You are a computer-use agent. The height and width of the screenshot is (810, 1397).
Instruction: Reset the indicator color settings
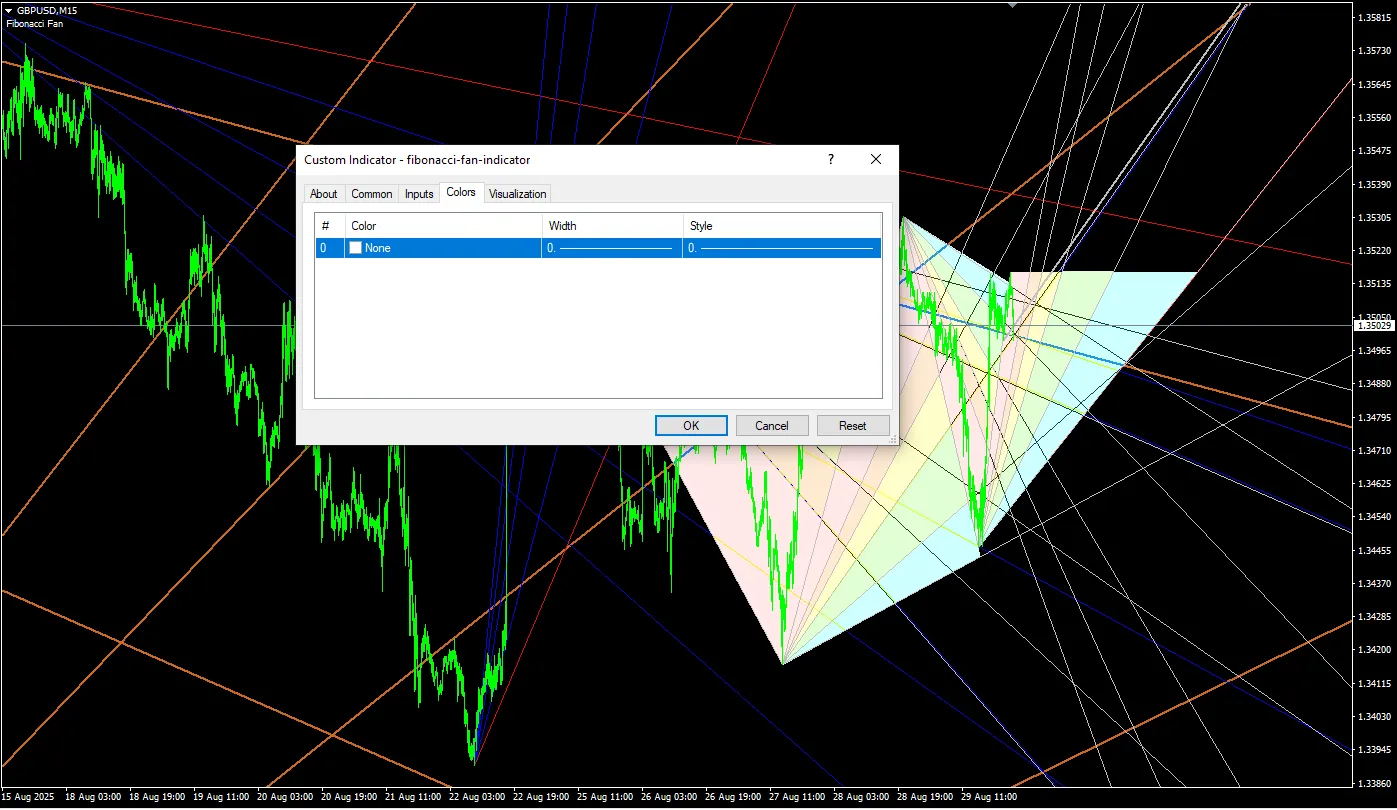click(852, 426)
